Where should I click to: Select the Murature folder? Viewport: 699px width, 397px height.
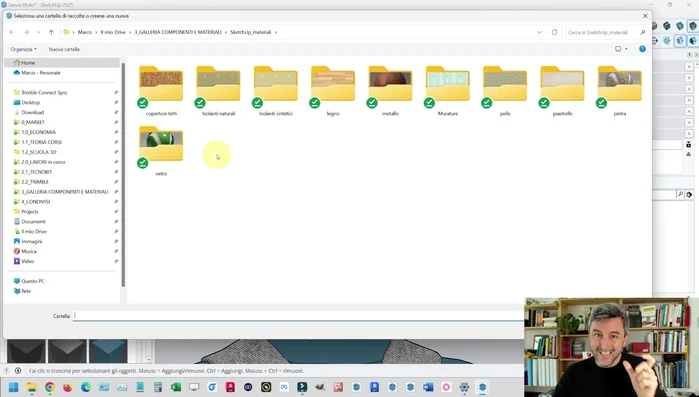point(448,91)
